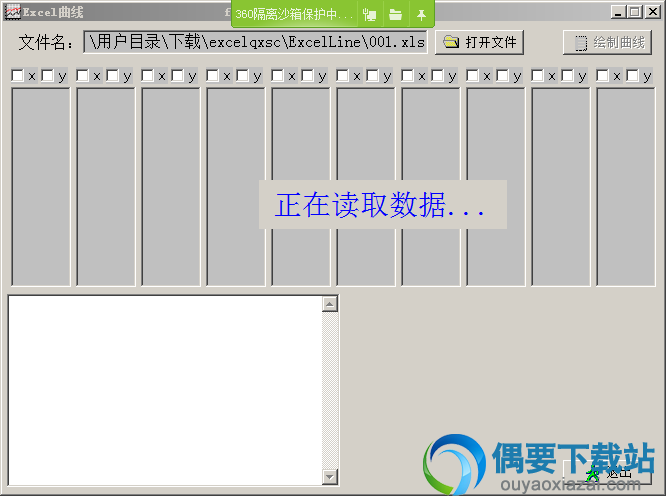The image size is (666, 496).
Task: Check the y box of the eighth column
Action: tap(502, 76)
